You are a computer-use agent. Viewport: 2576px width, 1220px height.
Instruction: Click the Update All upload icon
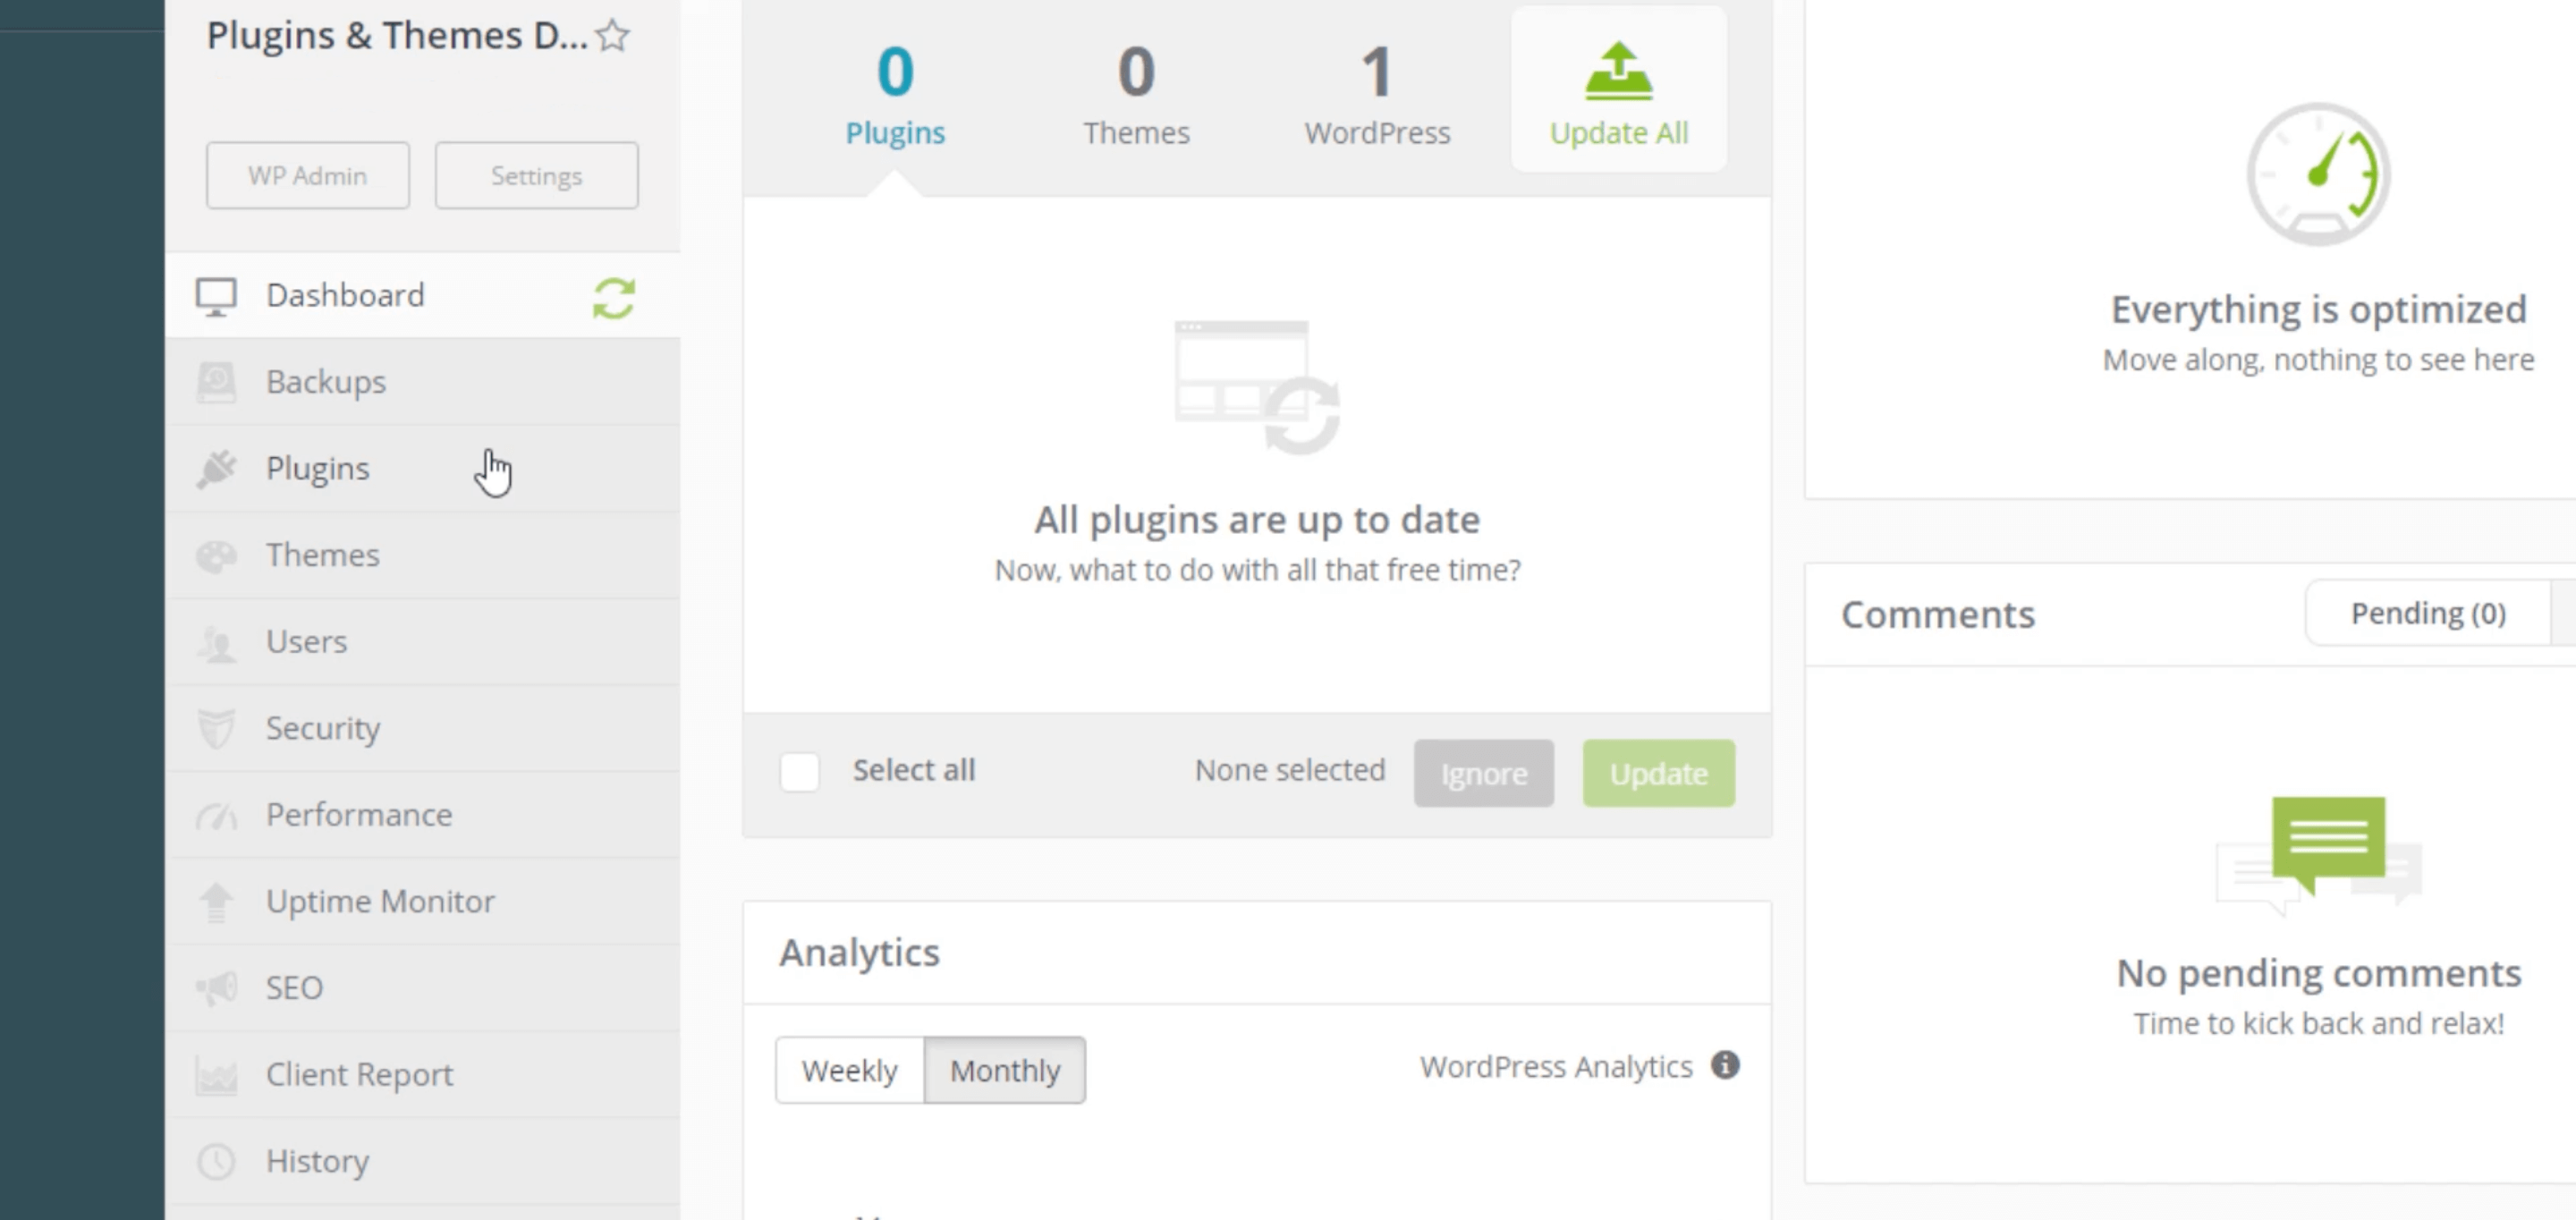pos(1618,72)
